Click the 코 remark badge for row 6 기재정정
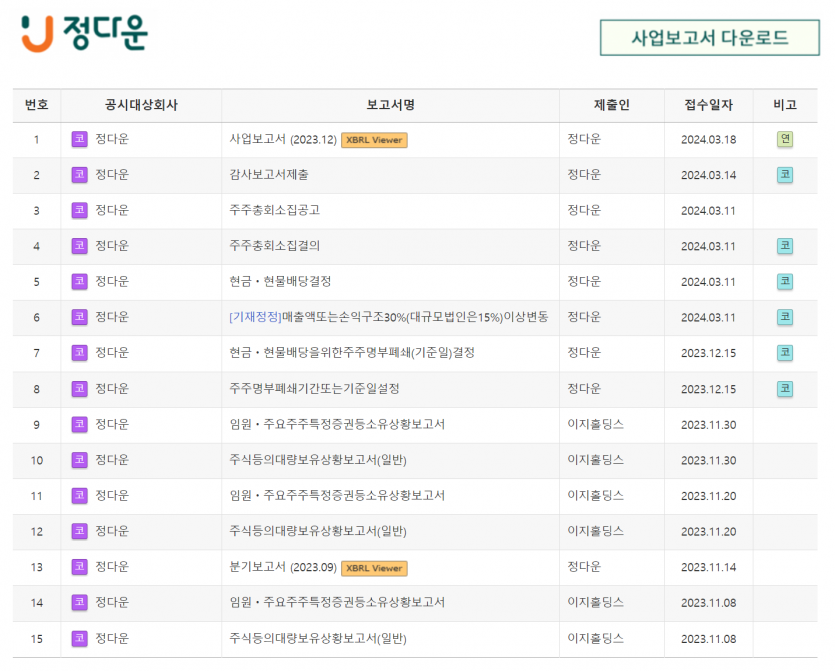Viewport: 835px width, 671px height. [x=784, y=317]
